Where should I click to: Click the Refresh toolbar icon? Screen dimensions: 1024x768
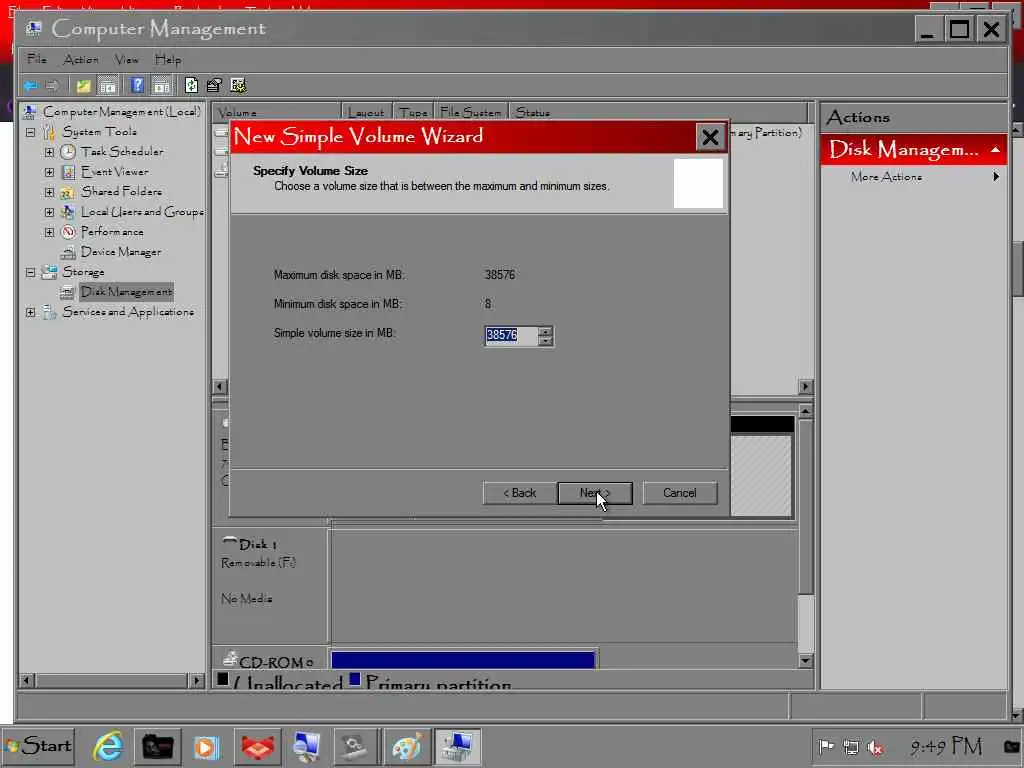[191, 85]
